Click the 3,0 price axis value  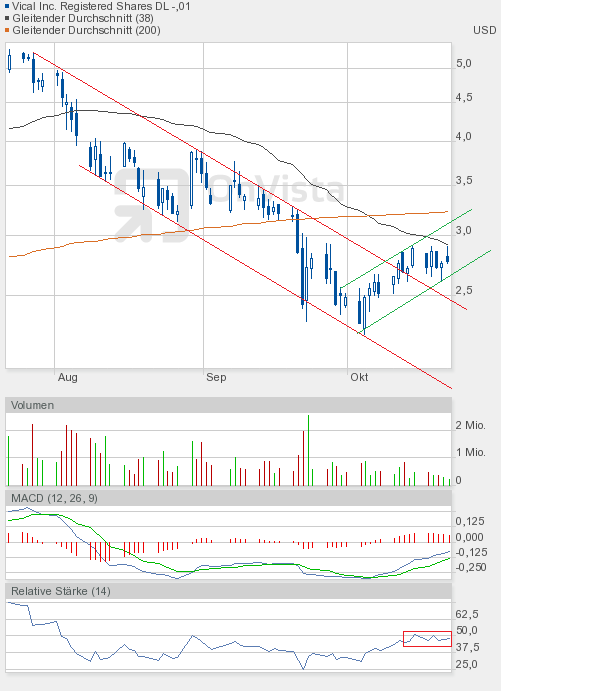pyautogui.click(x=463, y=230)
